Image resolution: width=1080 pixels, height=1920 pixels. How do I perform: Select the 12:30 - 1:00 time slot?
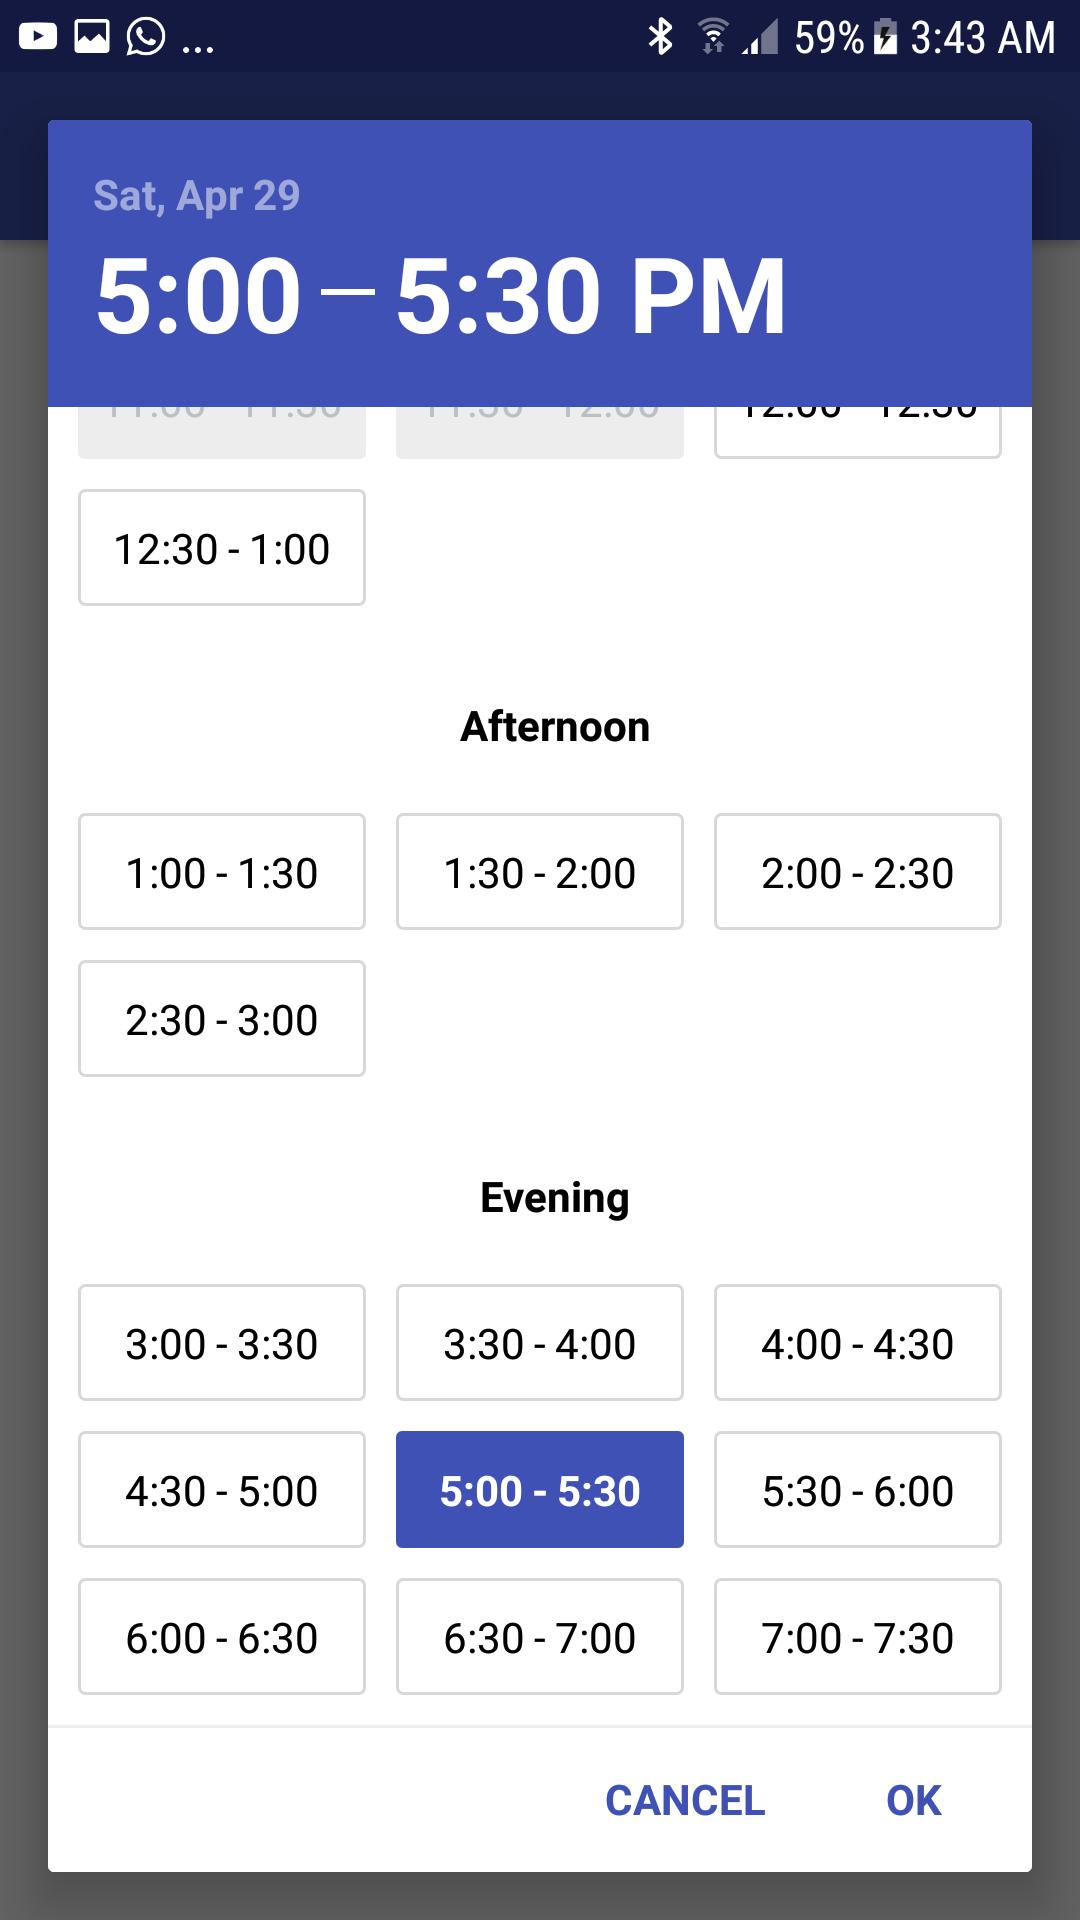[x=222, y=548]
